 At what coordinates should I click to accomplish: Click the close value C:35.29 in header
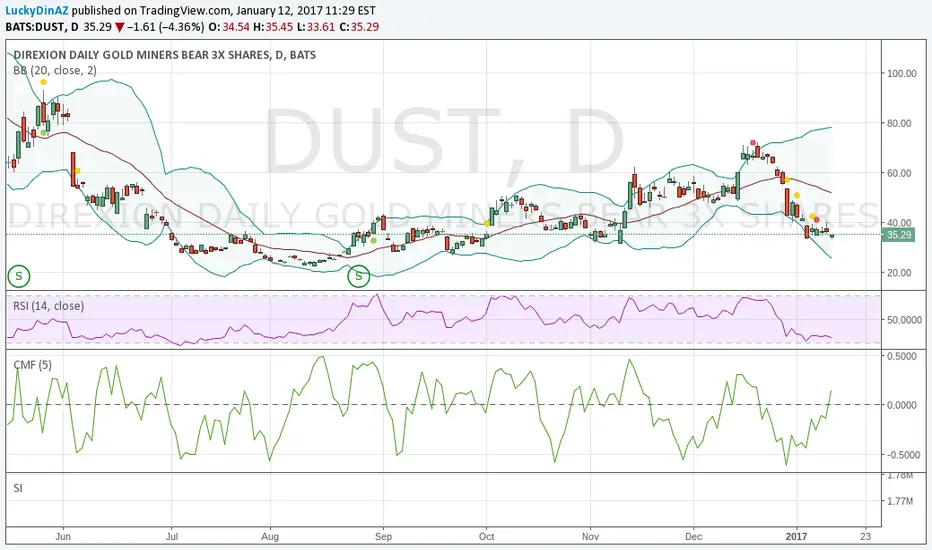[x=359, y=27]
